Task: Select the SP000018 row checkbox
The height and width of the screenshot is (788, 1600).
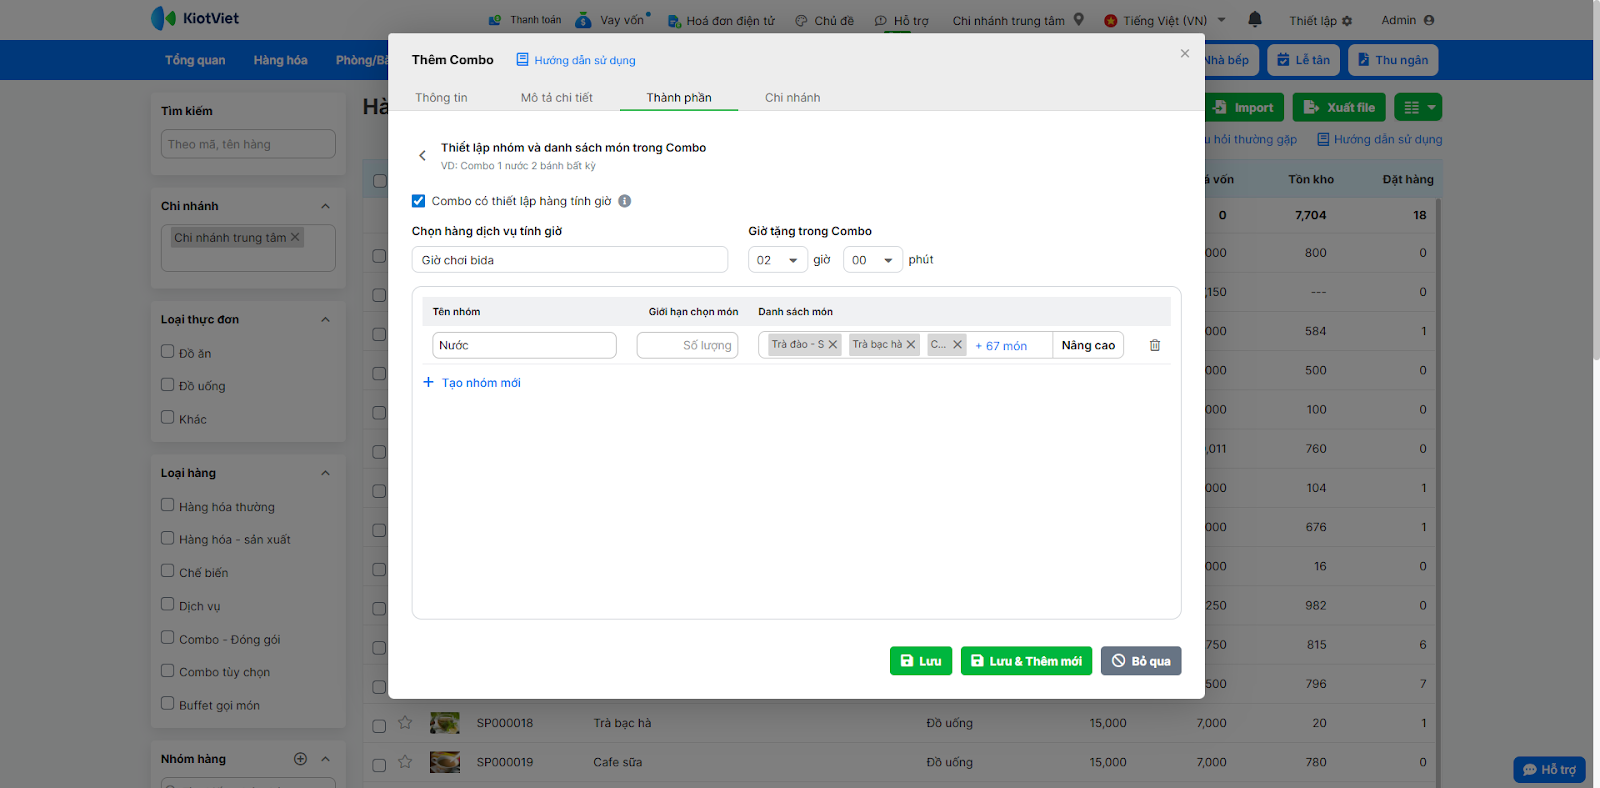Action: [379, 725]
